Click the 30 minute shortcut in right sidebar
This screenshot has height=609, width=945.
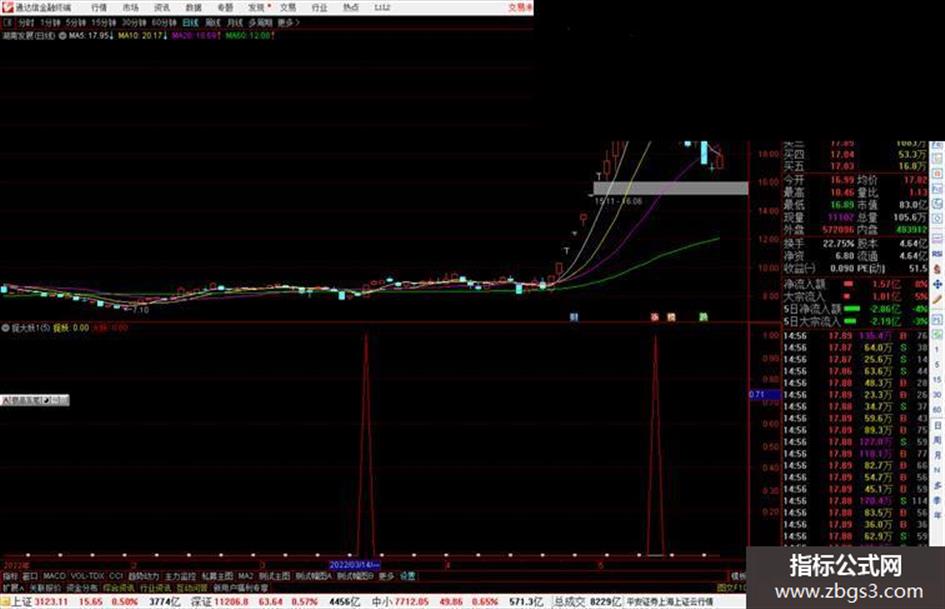coord(937,395)
